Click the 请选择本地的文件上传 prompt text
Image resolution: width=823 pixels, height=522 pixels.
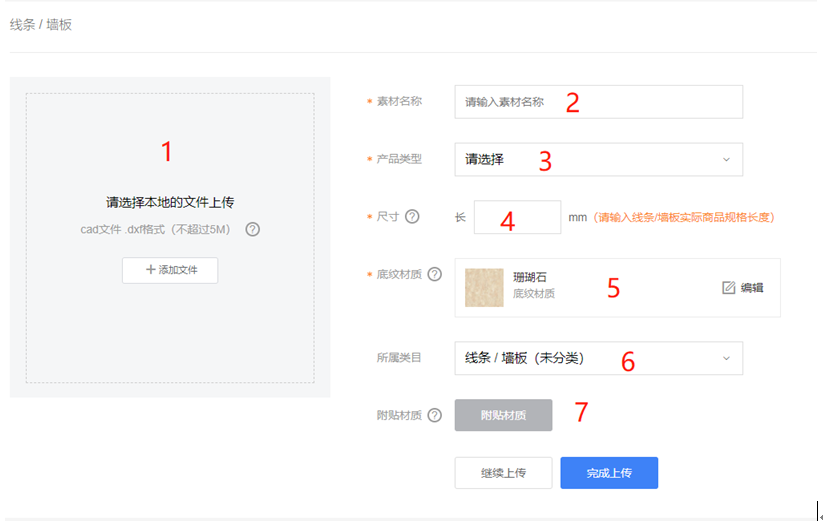click(x=170, y=202)
